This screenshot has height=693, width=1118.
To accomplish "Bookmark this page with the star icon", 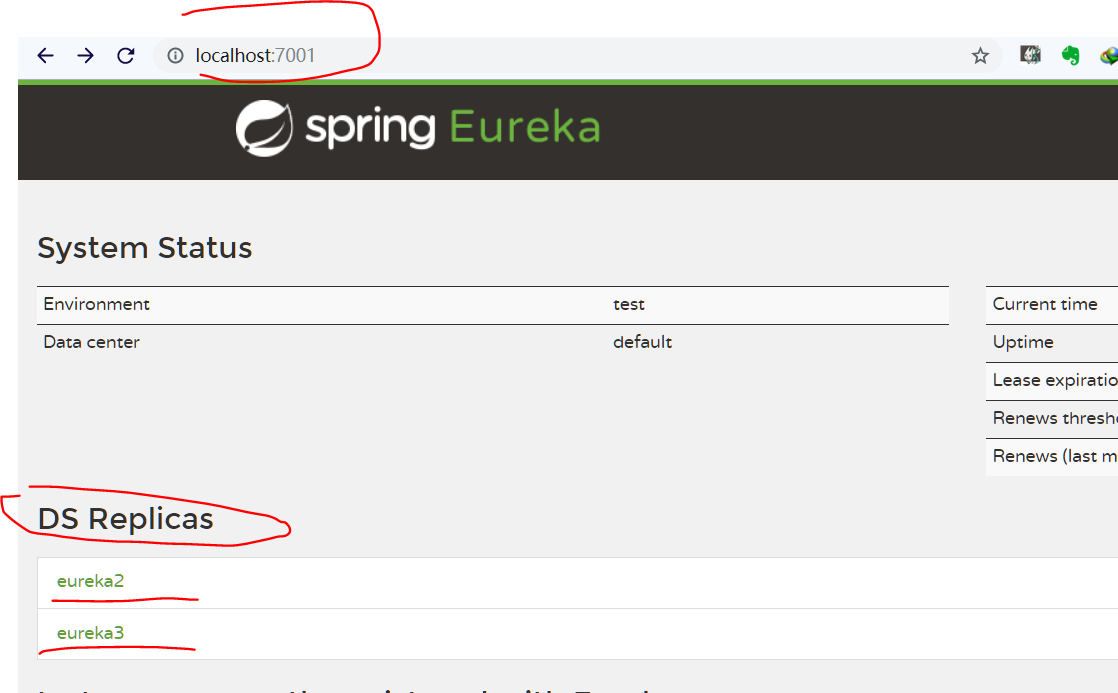I will coord(980,55).
